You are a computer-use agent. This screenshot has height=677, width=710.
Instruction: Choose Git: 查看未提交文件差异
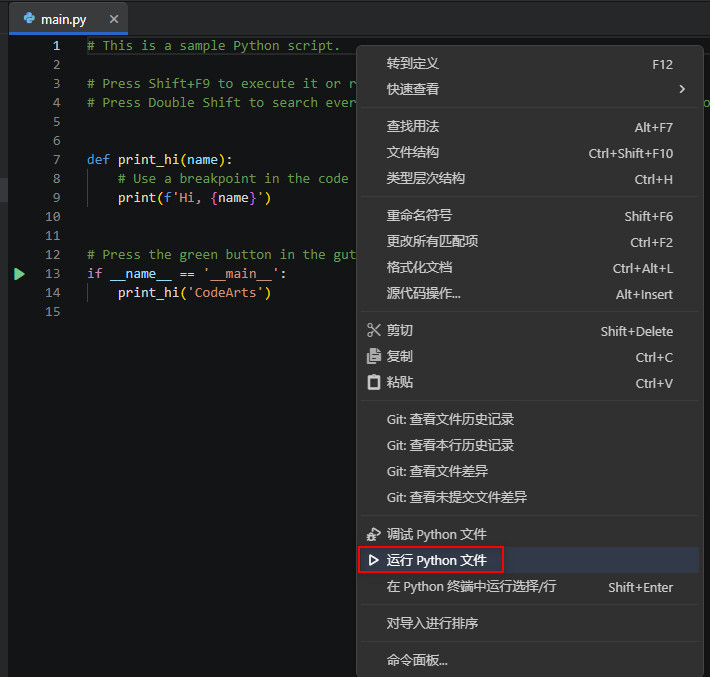pyautogui.click(x=456, y=497)
